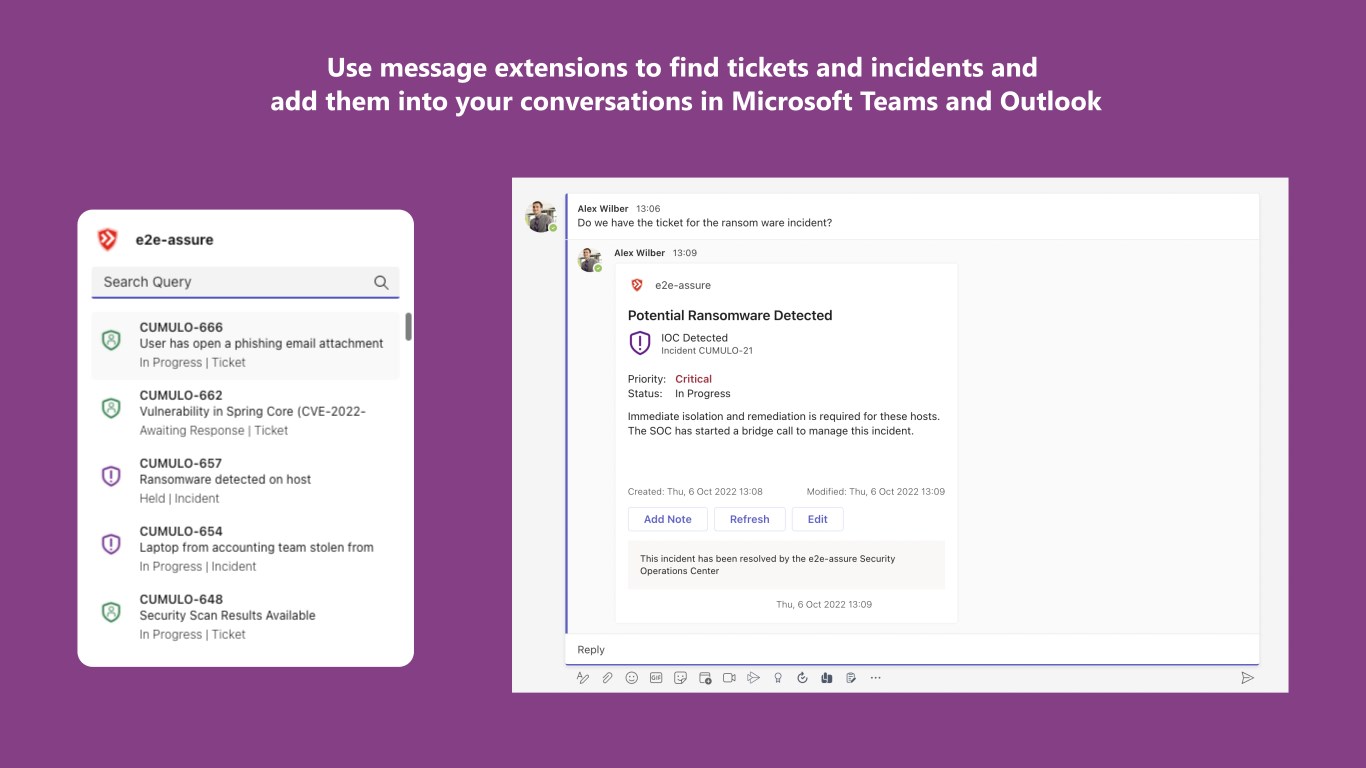This screenshot has width=1366, height=768.
Task: Click the Critical priority value
Action: click(694, 379)
